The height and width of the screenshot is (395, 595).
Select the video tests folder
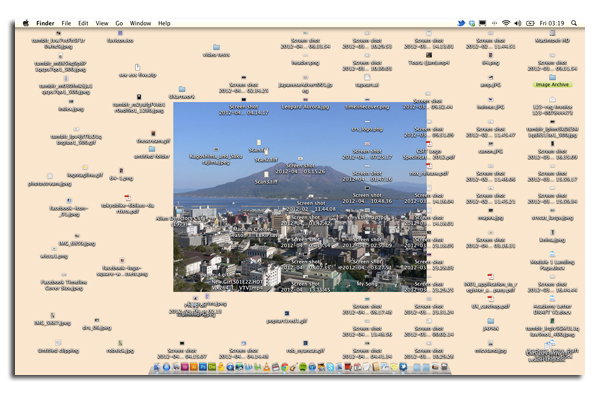pos(216,50)
